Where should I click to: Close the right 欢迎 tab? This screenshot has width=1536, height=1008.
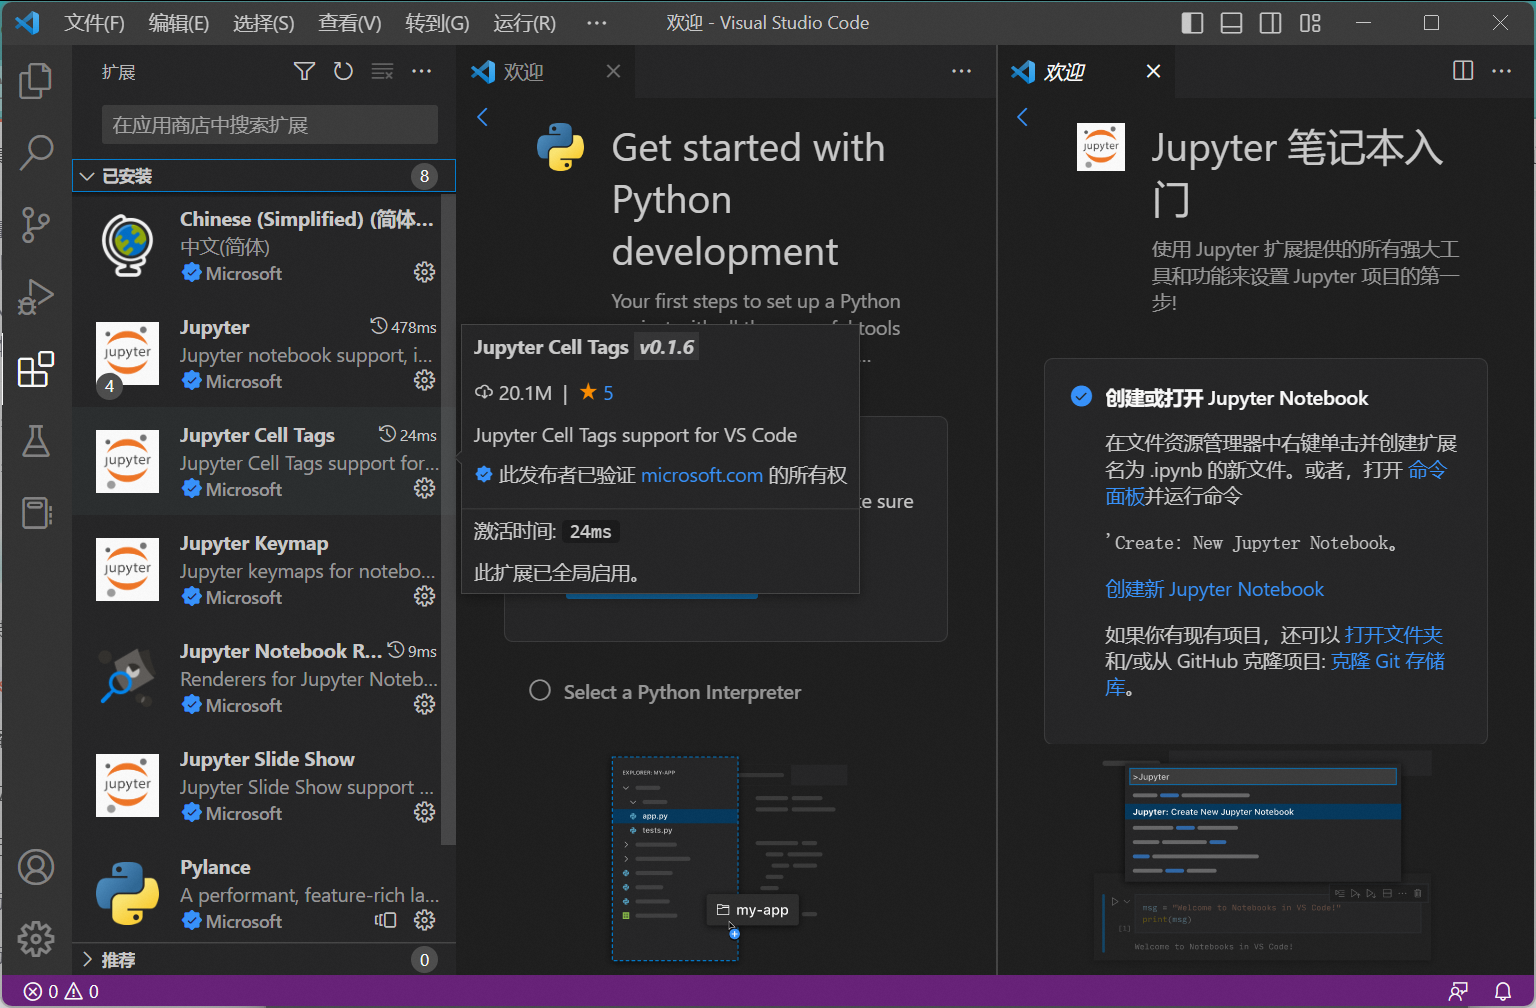click(1153, 71)
